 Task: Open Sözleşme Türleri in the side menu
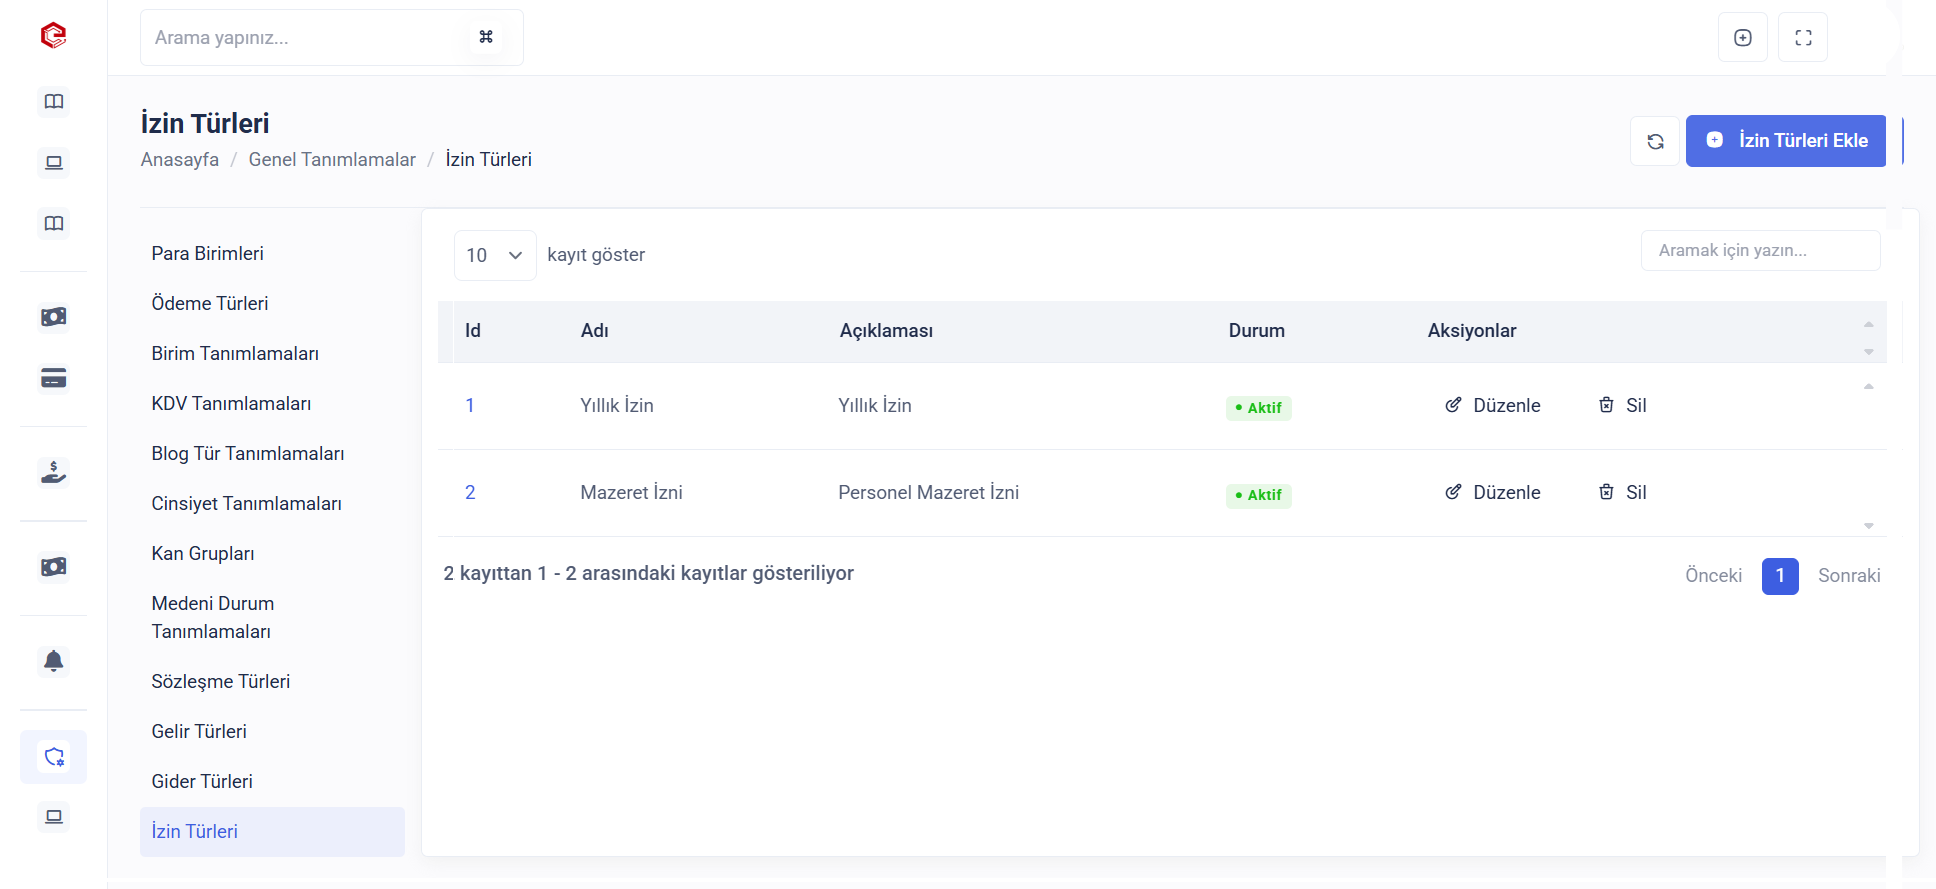pyautogui.click(x=221, y=681)
